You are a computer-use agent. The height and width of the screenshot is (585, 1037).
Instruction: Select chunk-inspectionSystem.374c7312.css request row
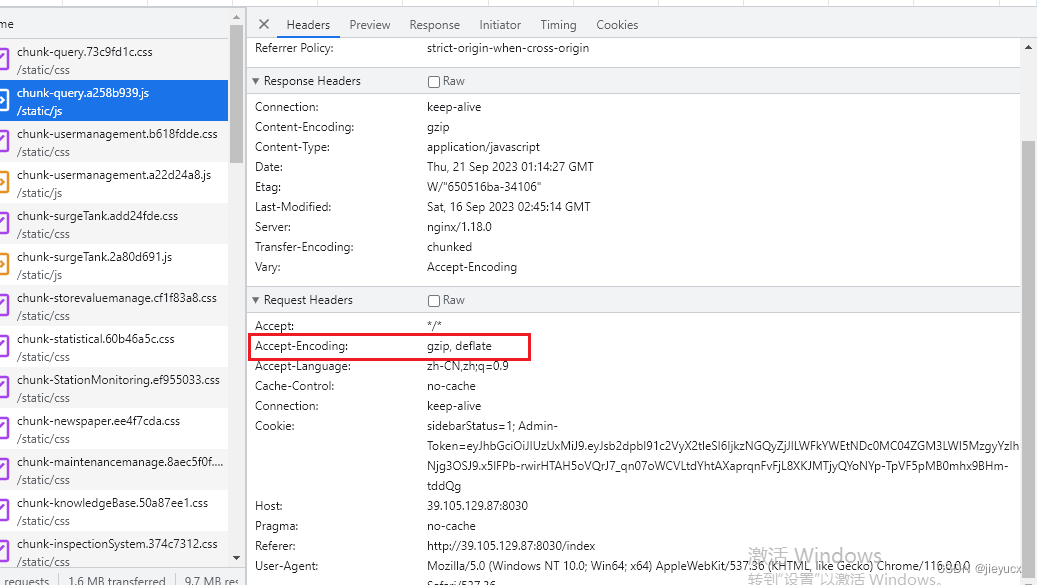[117, 552]
